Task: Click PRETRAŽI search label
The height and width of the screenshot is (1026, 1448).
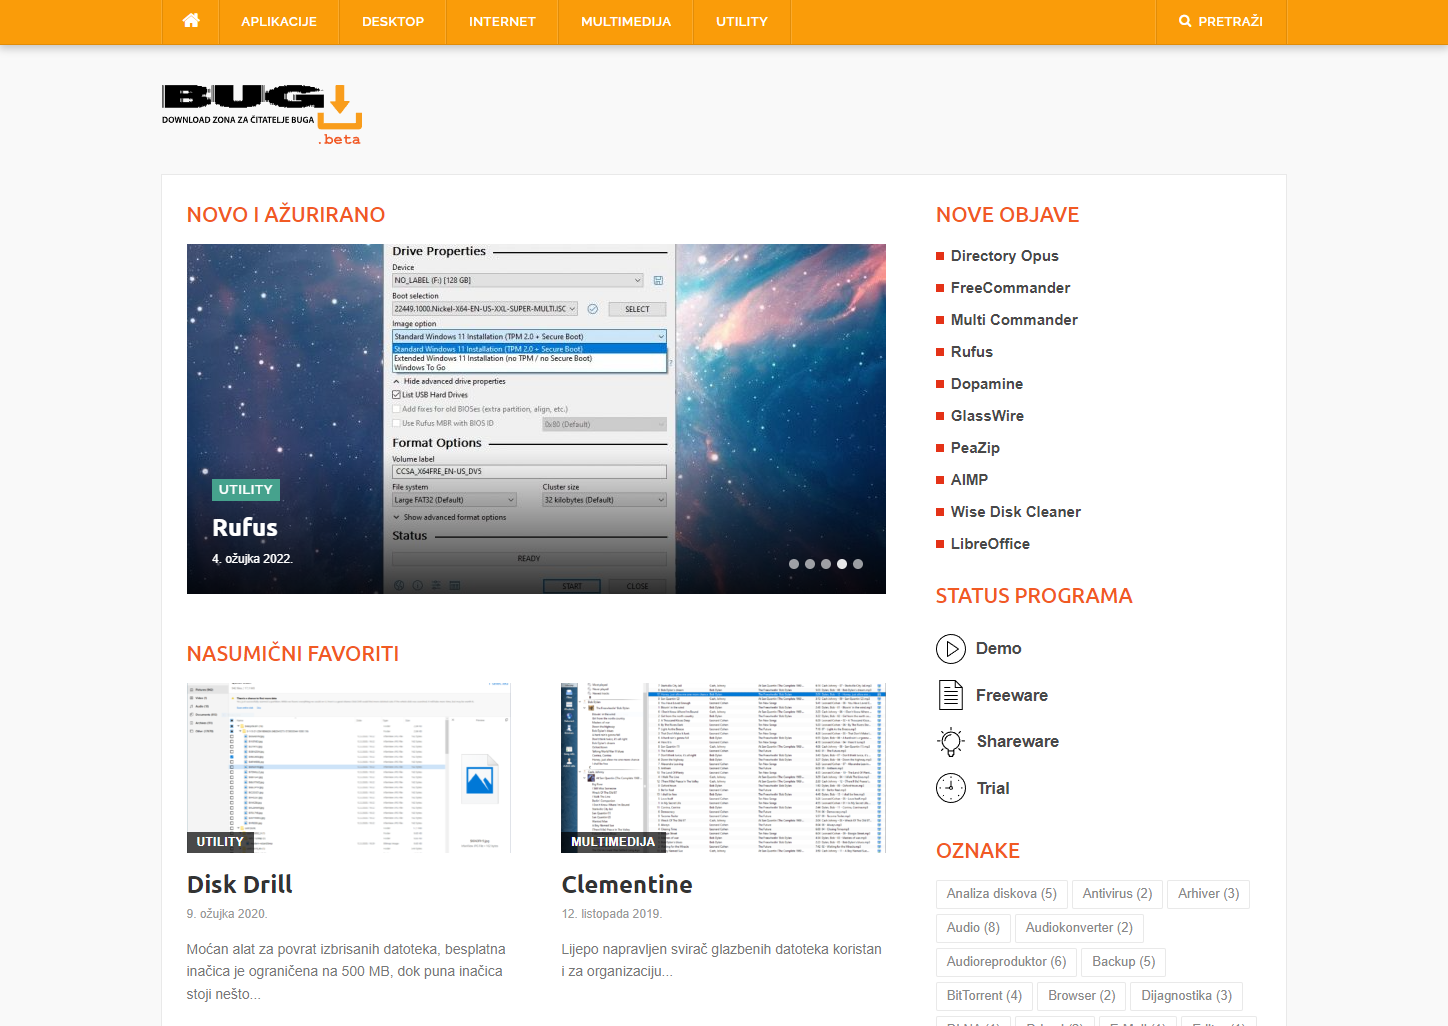Action: [x=1230, y=21]
